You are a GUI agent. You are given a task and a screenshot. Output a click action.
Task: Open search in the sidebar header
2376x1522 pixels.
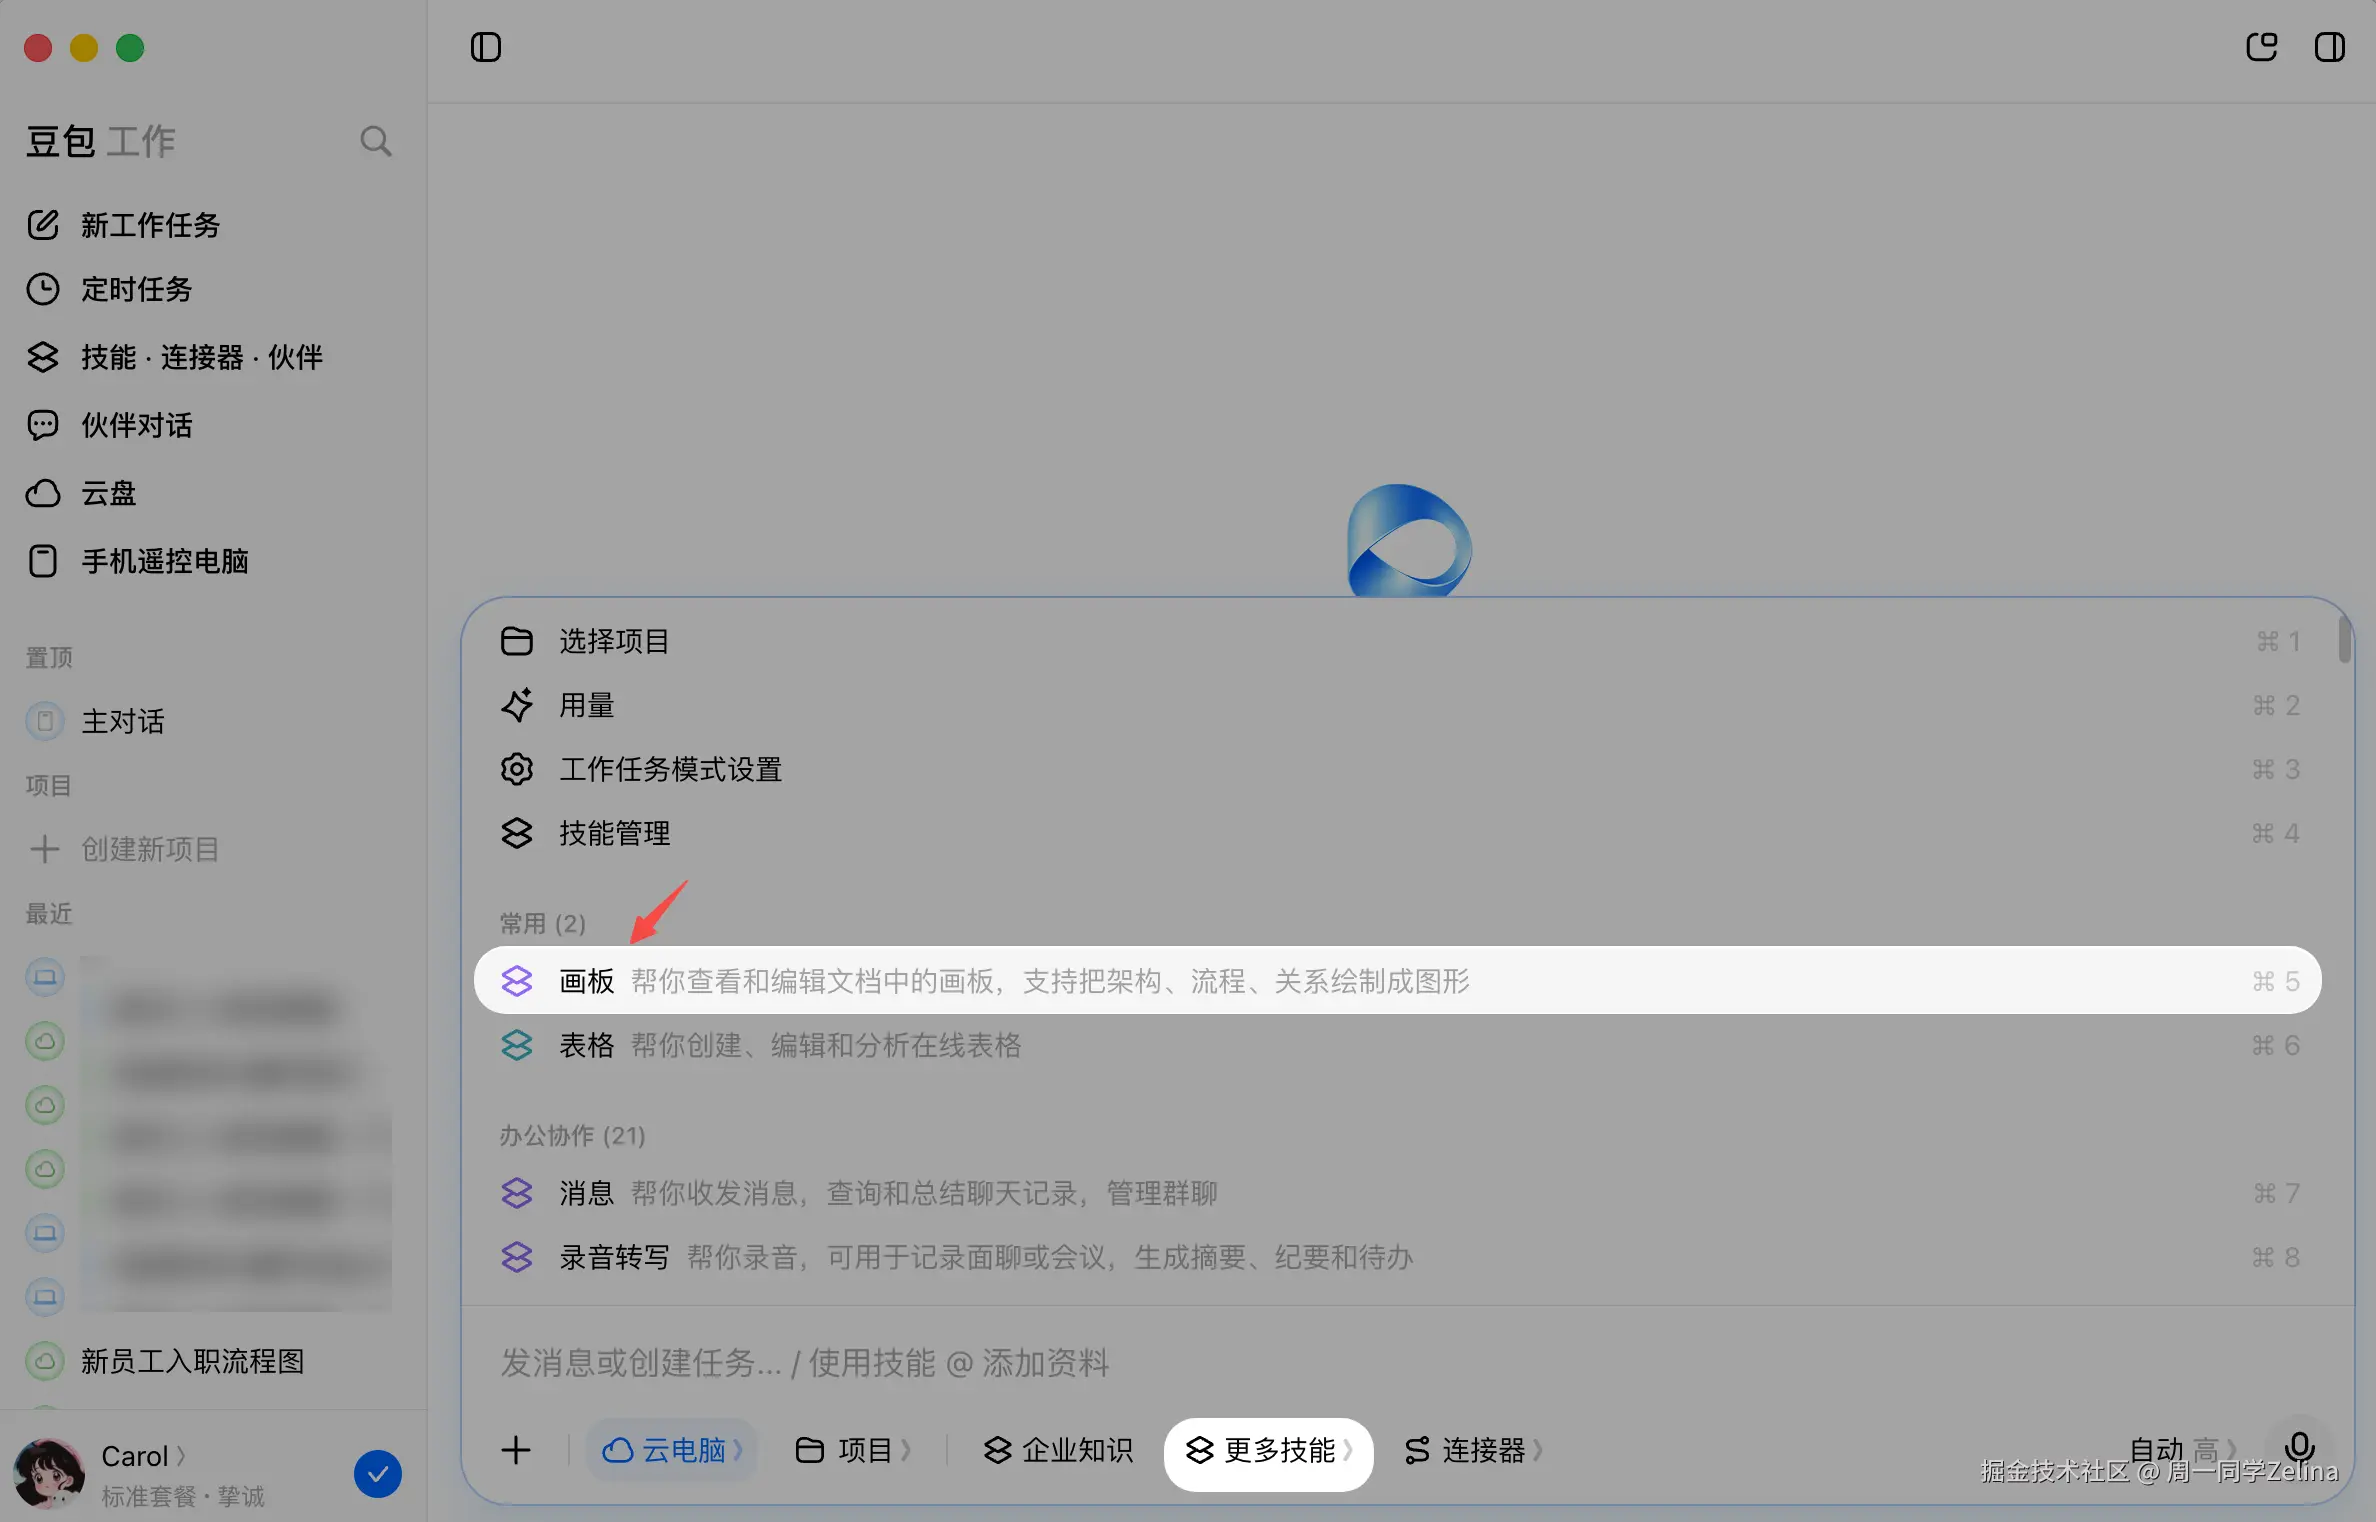(x=375, y=141)
